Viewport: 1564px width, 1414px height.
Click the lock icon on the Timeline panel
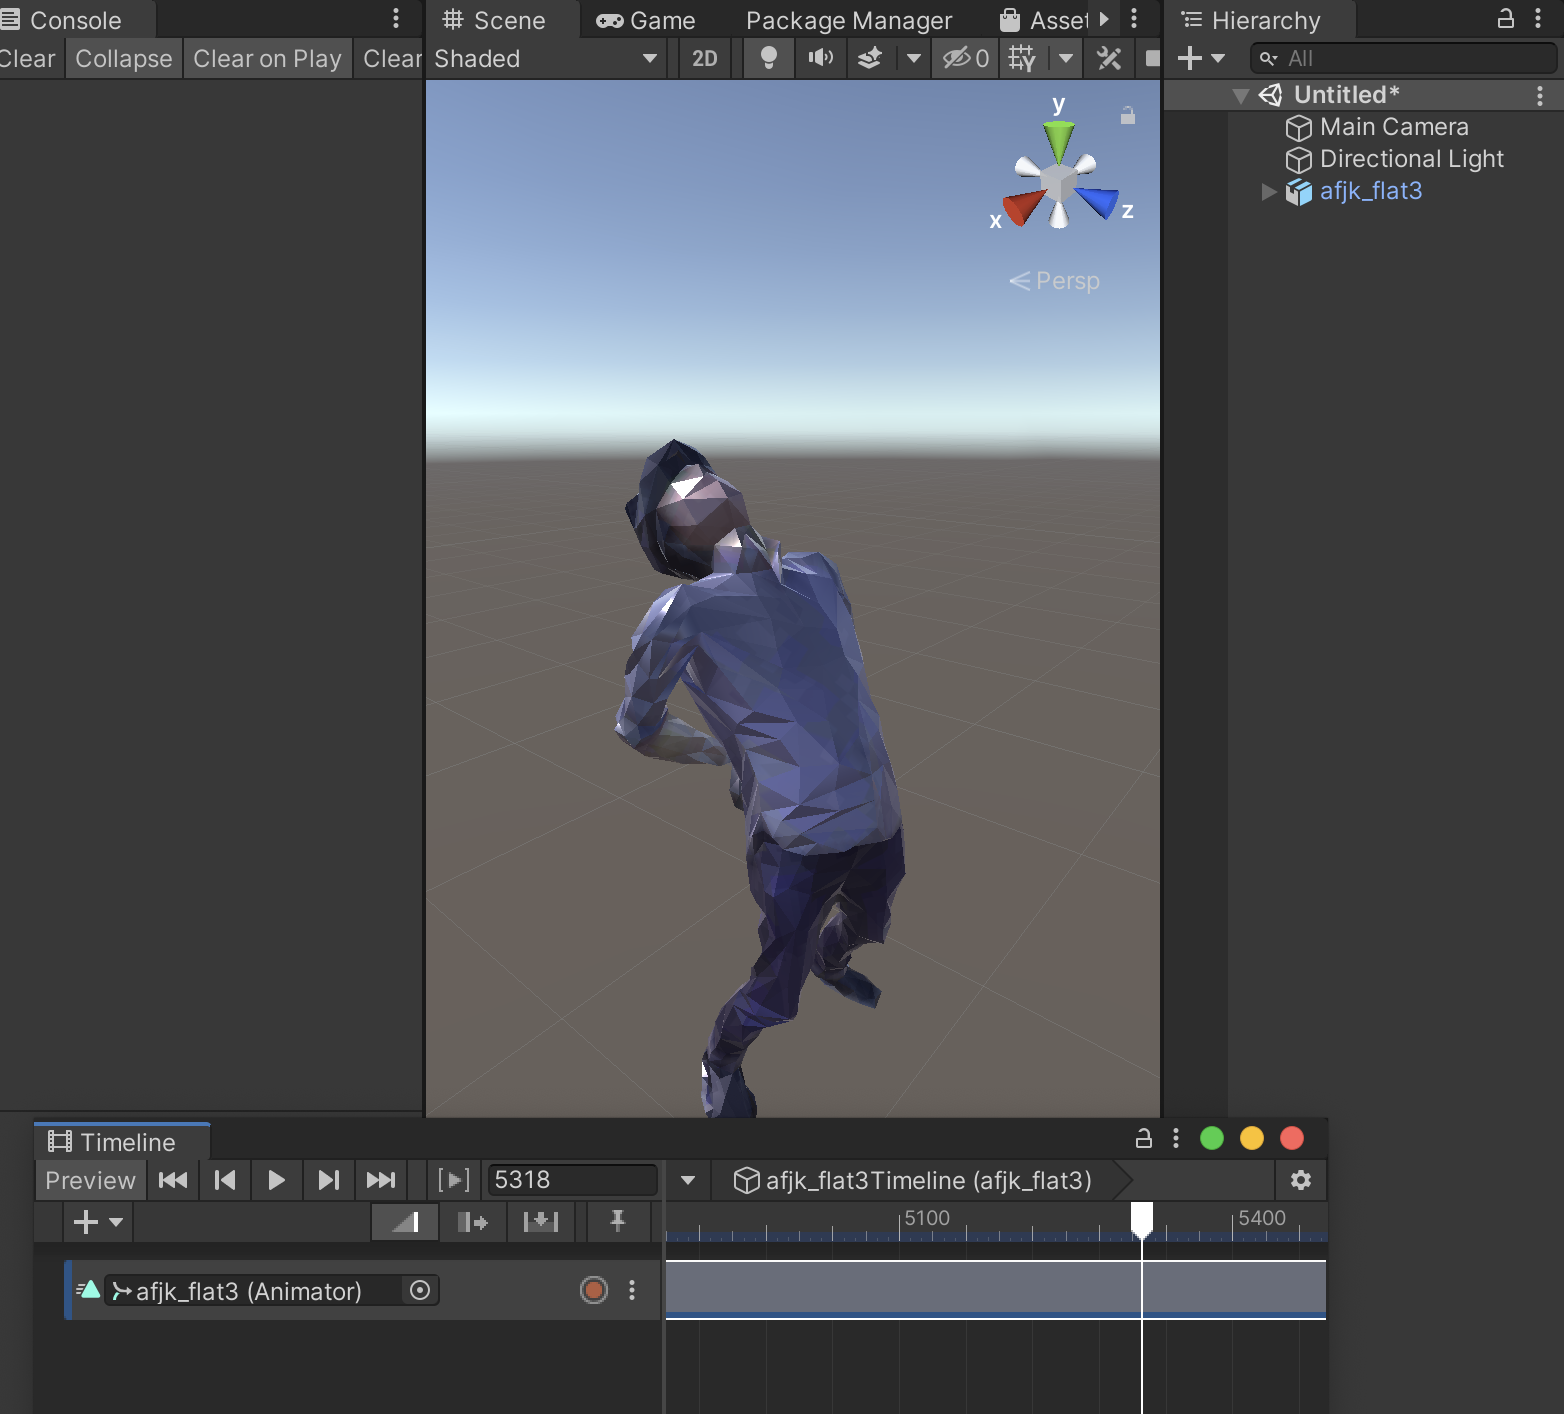(x=1143, y=1138)
